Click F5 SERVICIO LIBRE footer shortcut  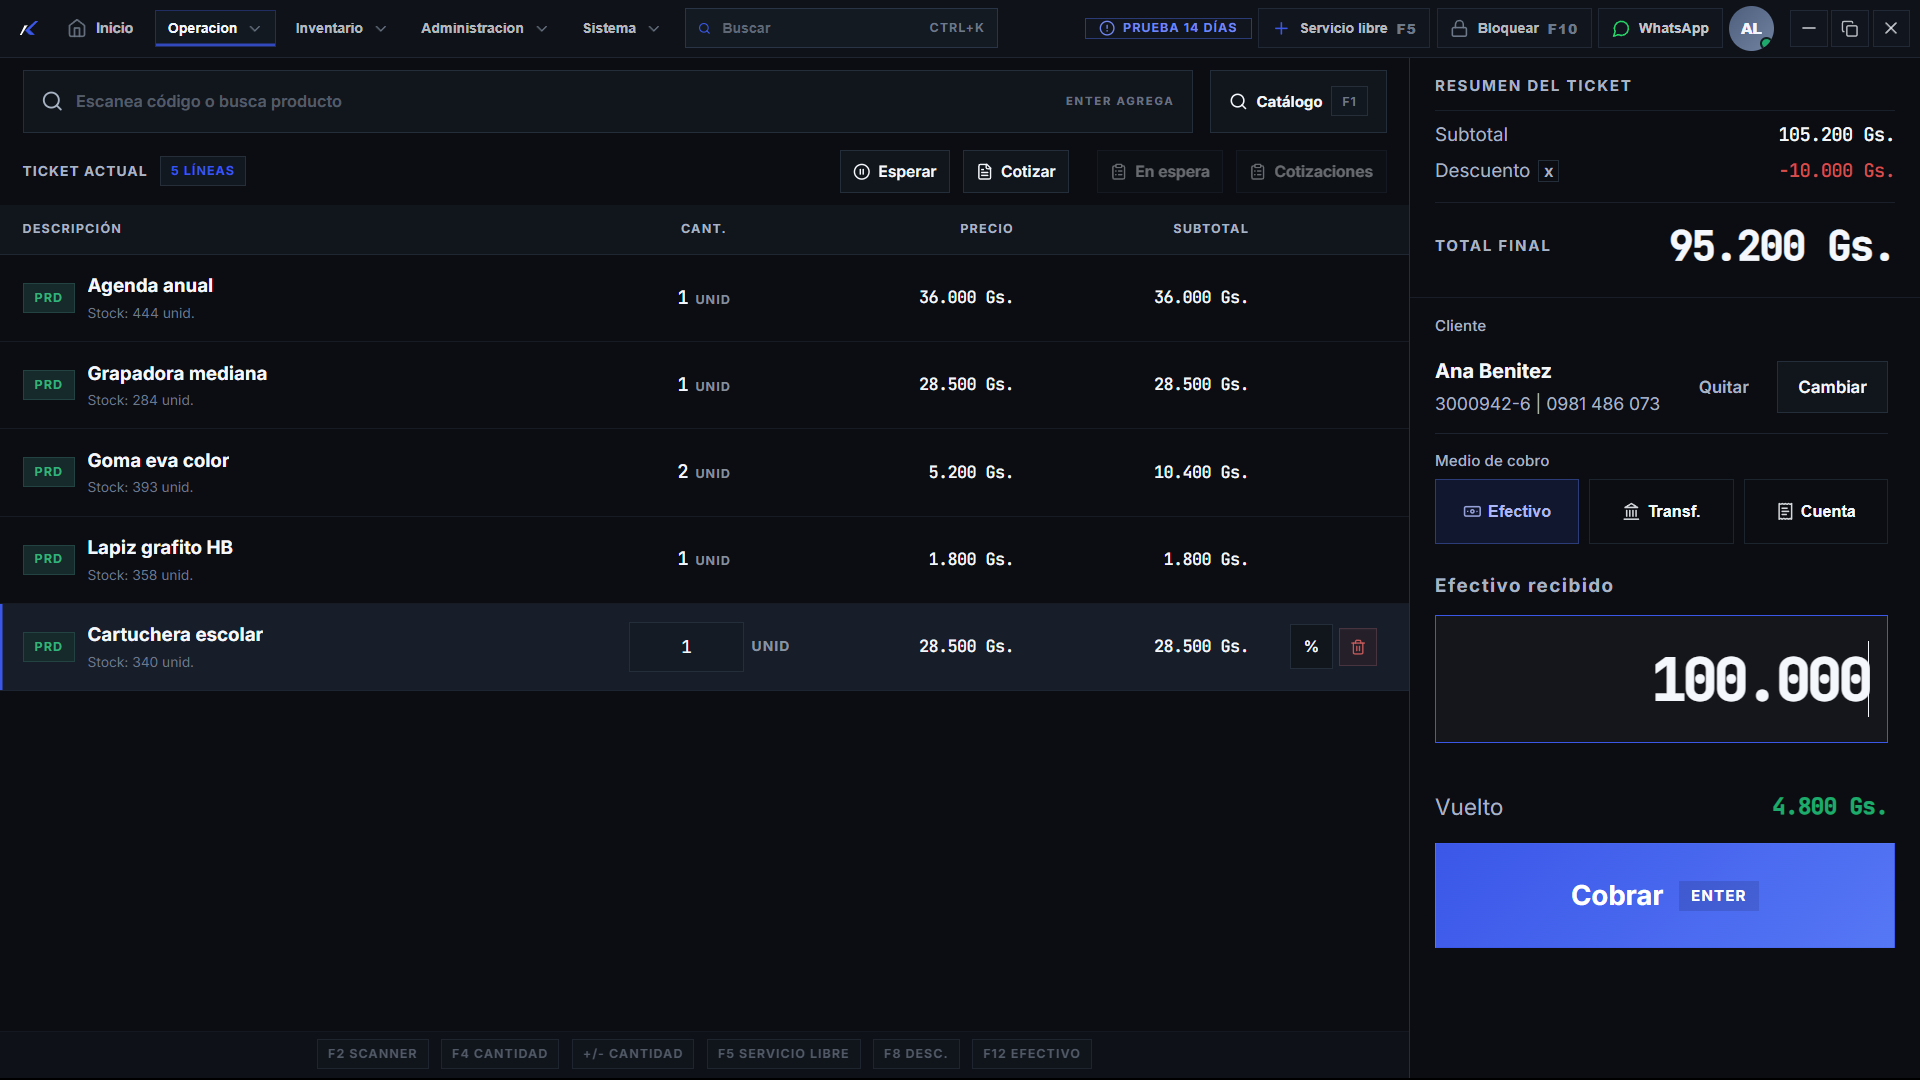783,1054
